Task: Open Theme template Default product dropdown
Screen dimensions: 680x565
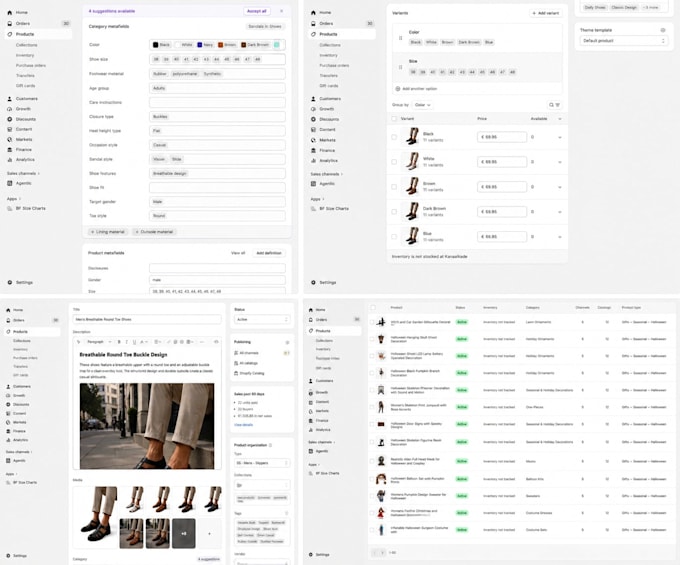Action: coord(624,41)
